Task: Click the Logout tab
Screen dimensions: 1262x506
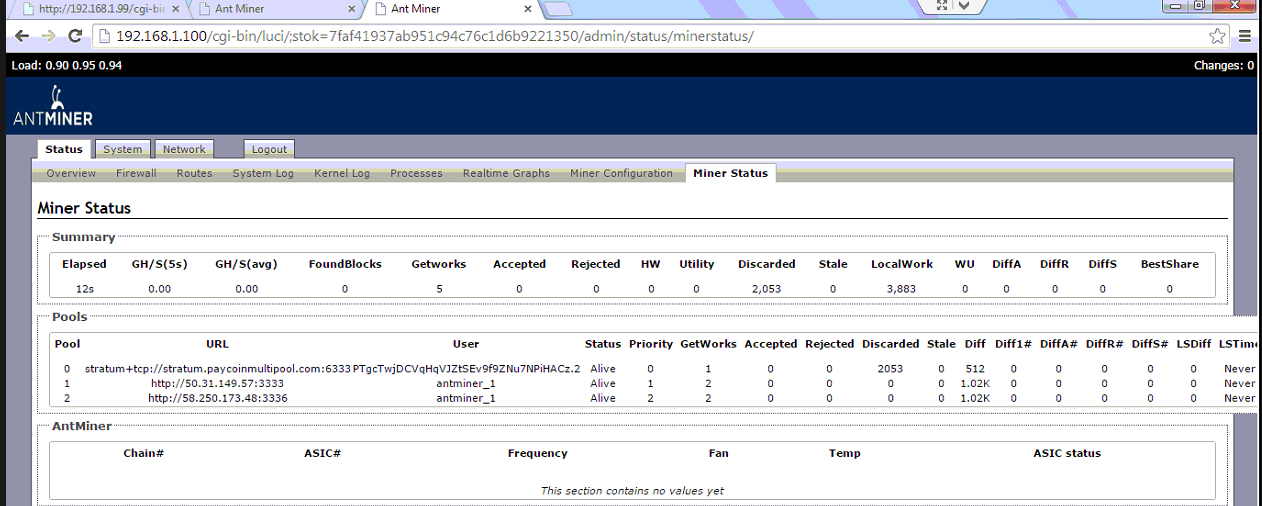Action: tap(269, 149)
